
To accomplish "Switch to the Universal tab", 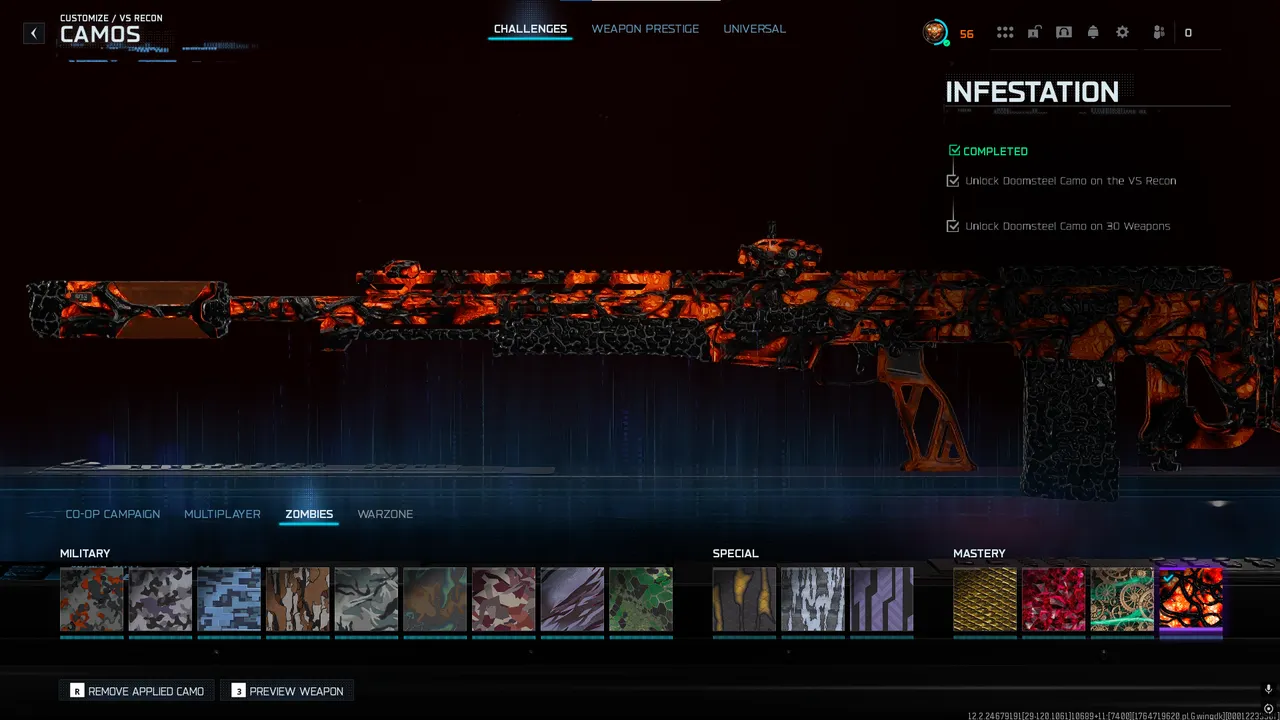I will pyautogui.click(x=754, y=29).
